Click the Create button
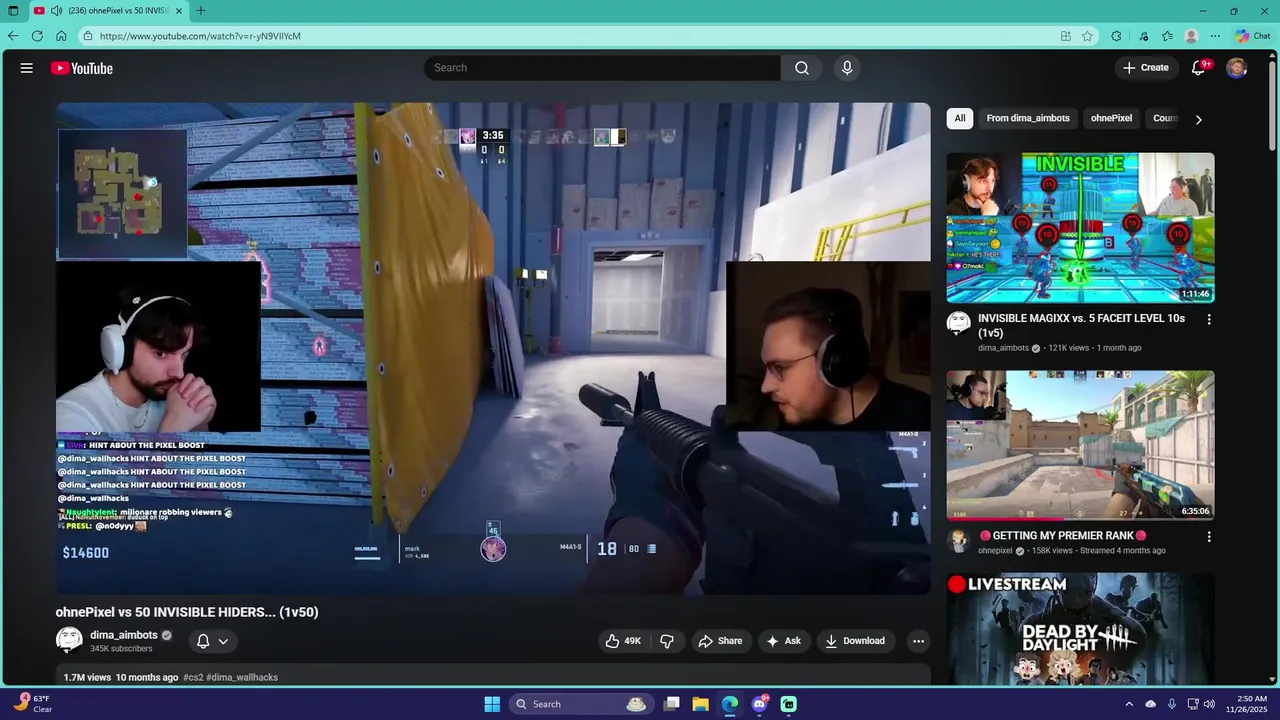The height and width of the screenshot is (720, 1280). coord(1145,68)
